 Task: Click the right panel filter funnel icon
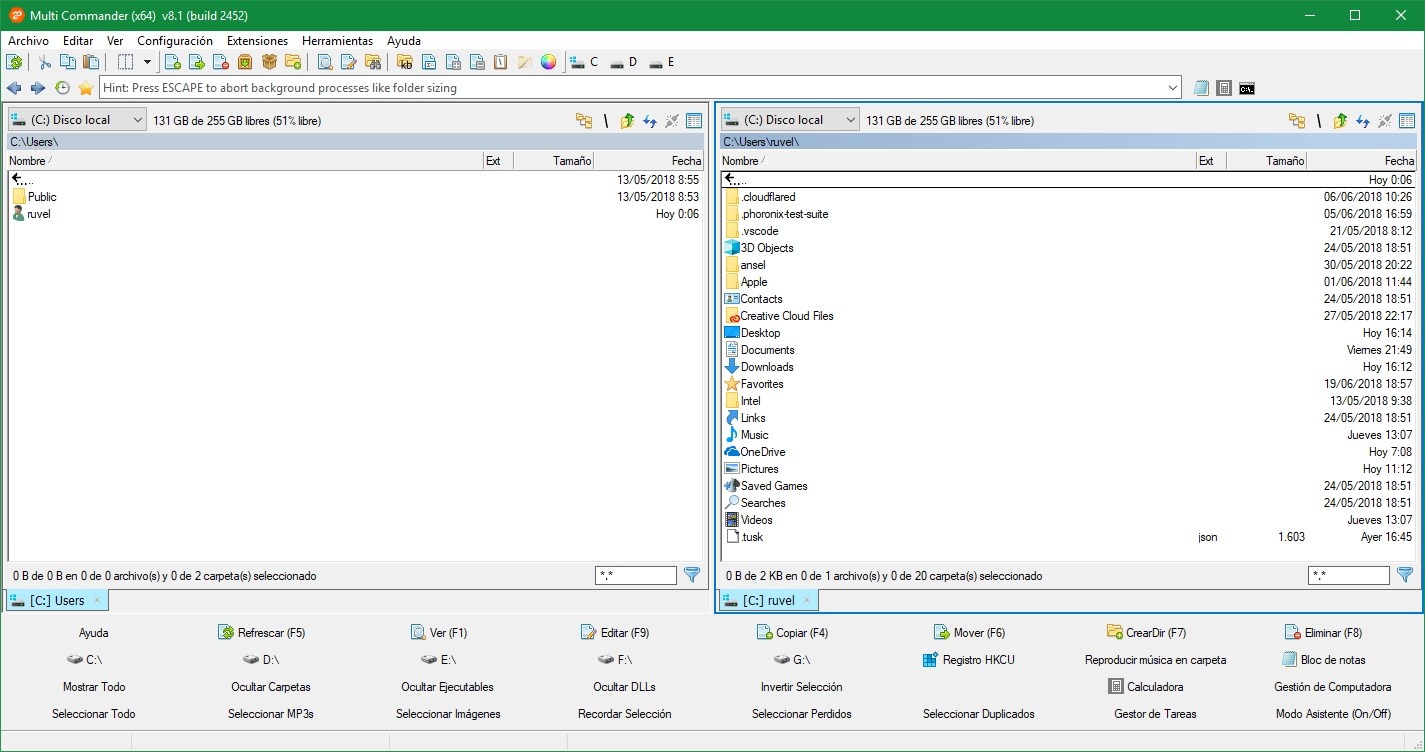(x=1405, y=575)
